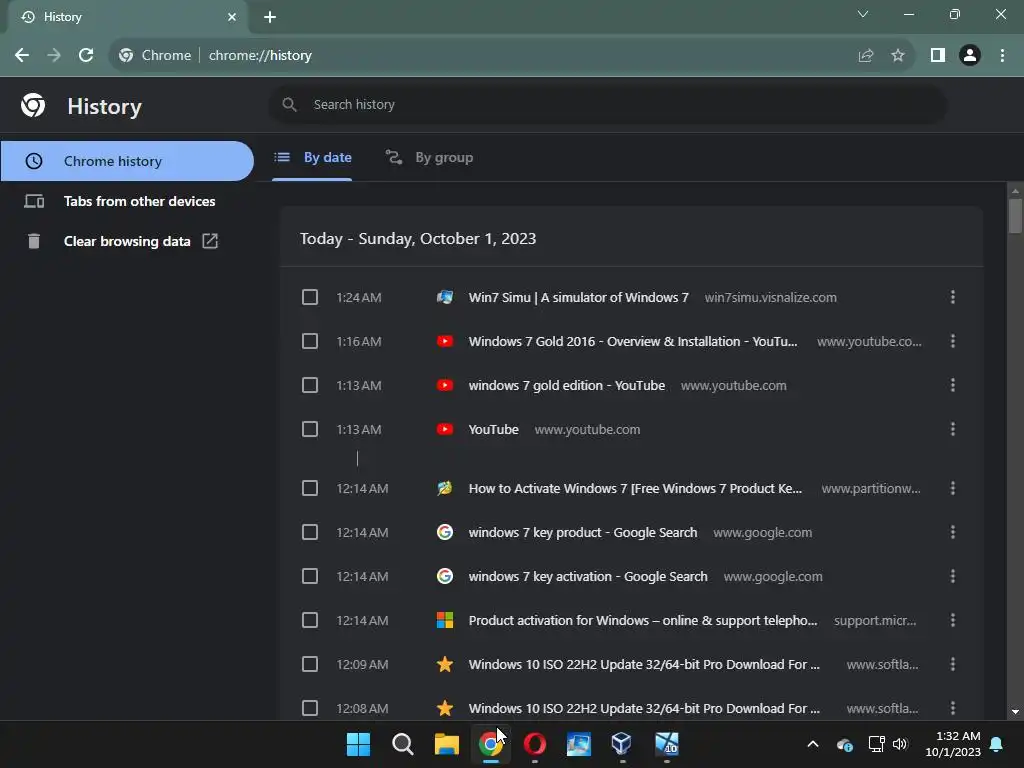This screenshot has height=768, width=1024.
Task: Open the volume control in system tray
Action: [901, 744]
